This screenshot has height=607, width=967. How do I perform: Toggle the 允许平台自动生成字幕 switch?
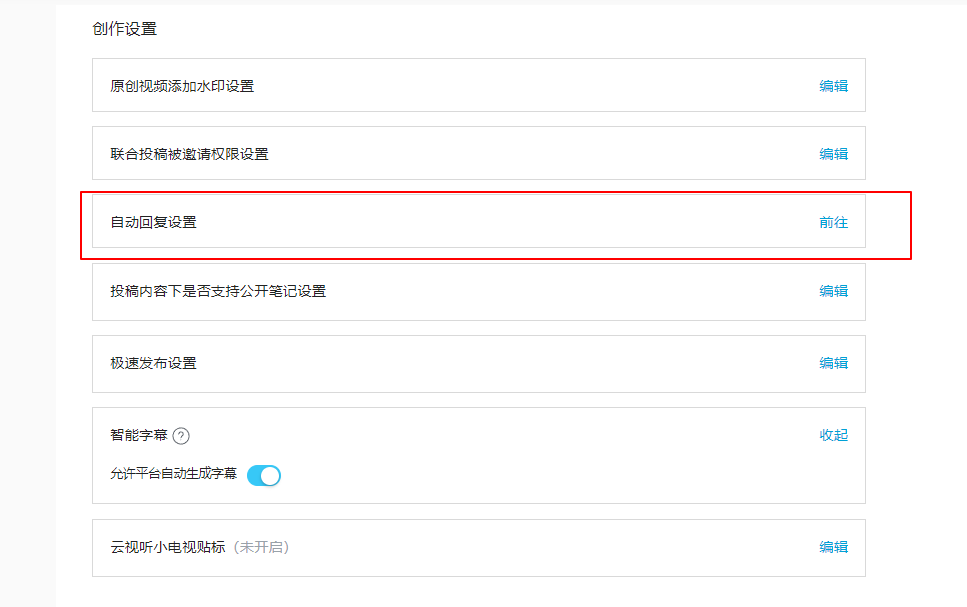pyautogui.click(x=264, y=475)
